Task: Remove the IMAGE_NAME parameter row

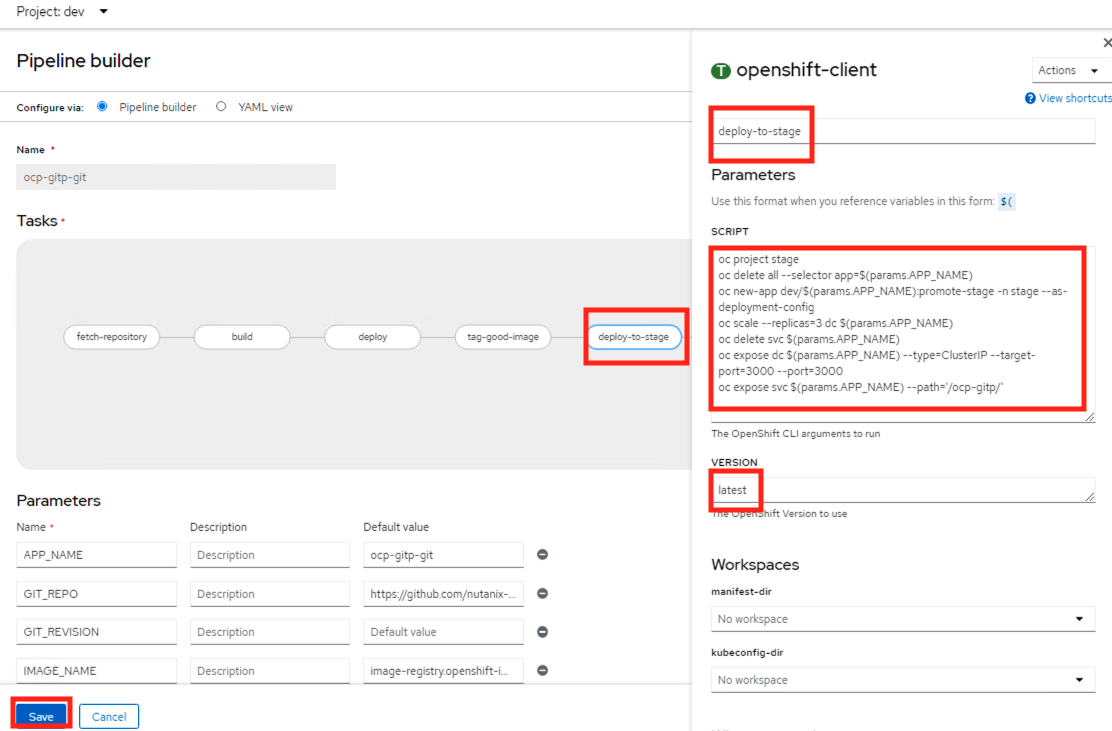Action: coord(543,671)
